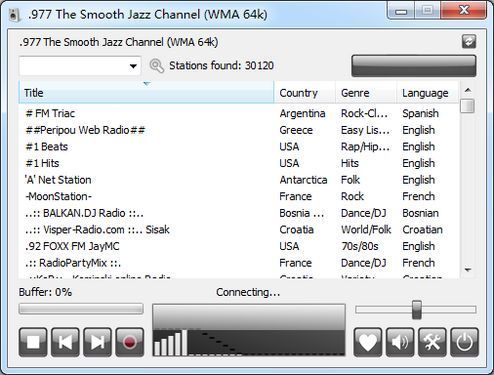Click the 'Croatian' cell in the Visper-Radio row

point(422,230)
